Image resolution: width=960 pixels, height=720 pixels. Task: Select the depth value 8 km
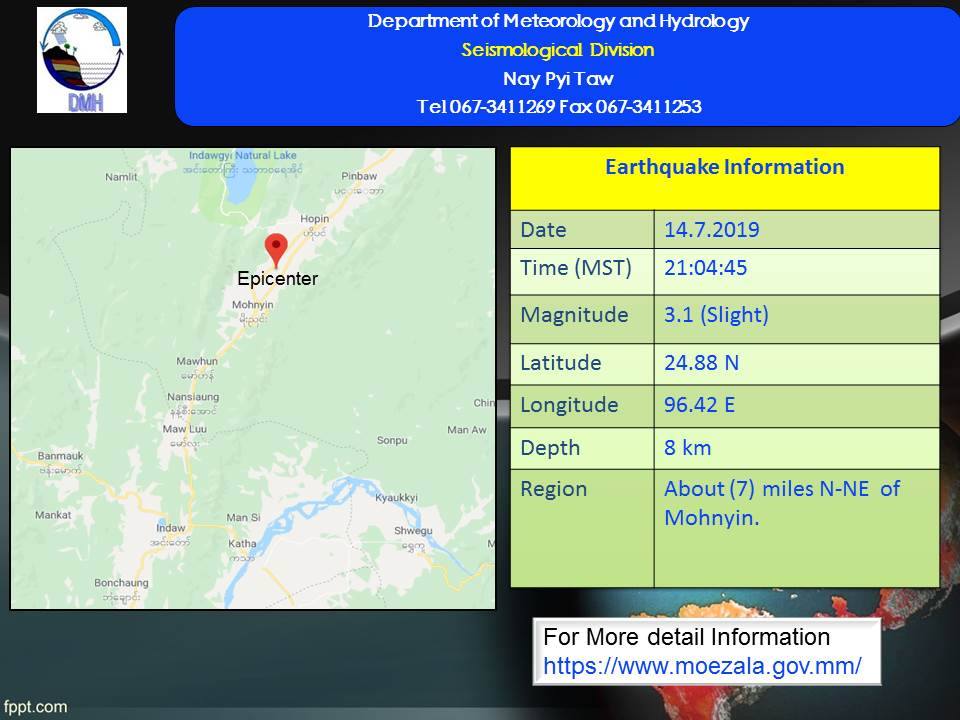[x=687, y=448]
